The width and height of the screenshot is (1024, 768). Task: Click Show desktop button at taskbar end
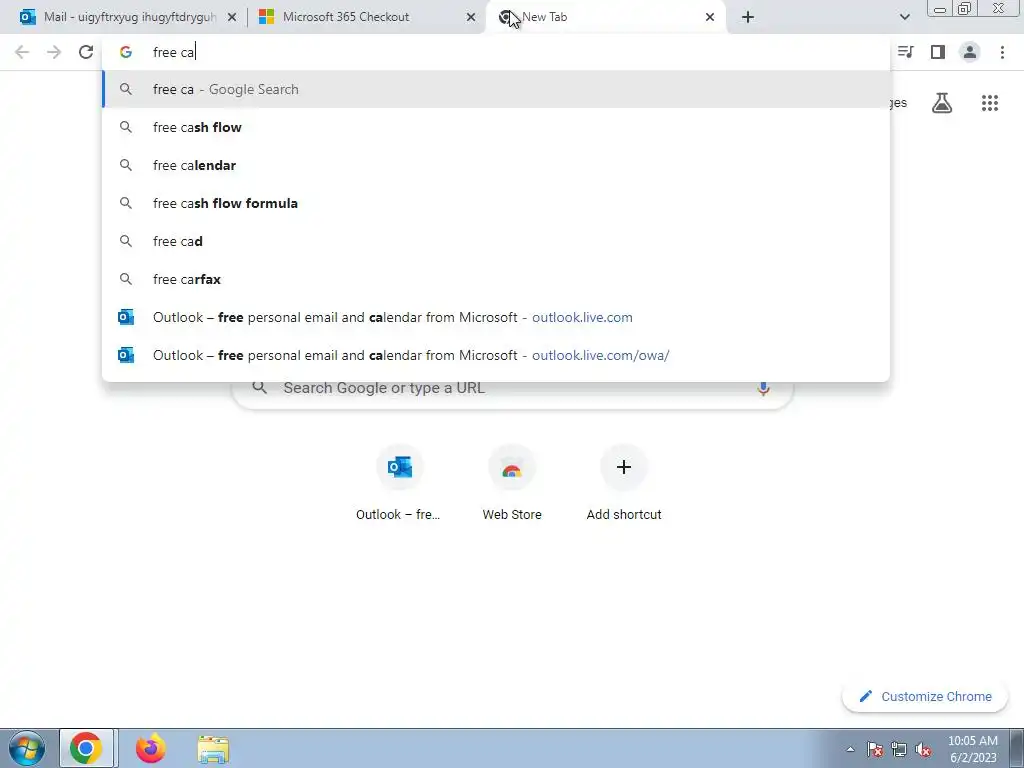tap(1017, 748)
